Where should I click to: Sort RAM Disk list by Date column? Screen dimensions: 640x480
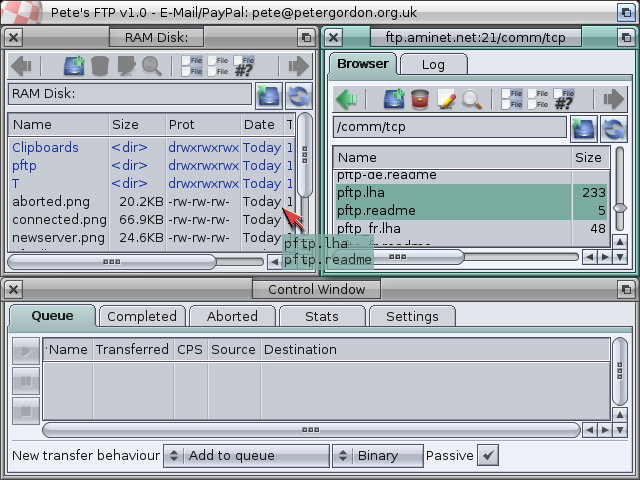(262, 124)
